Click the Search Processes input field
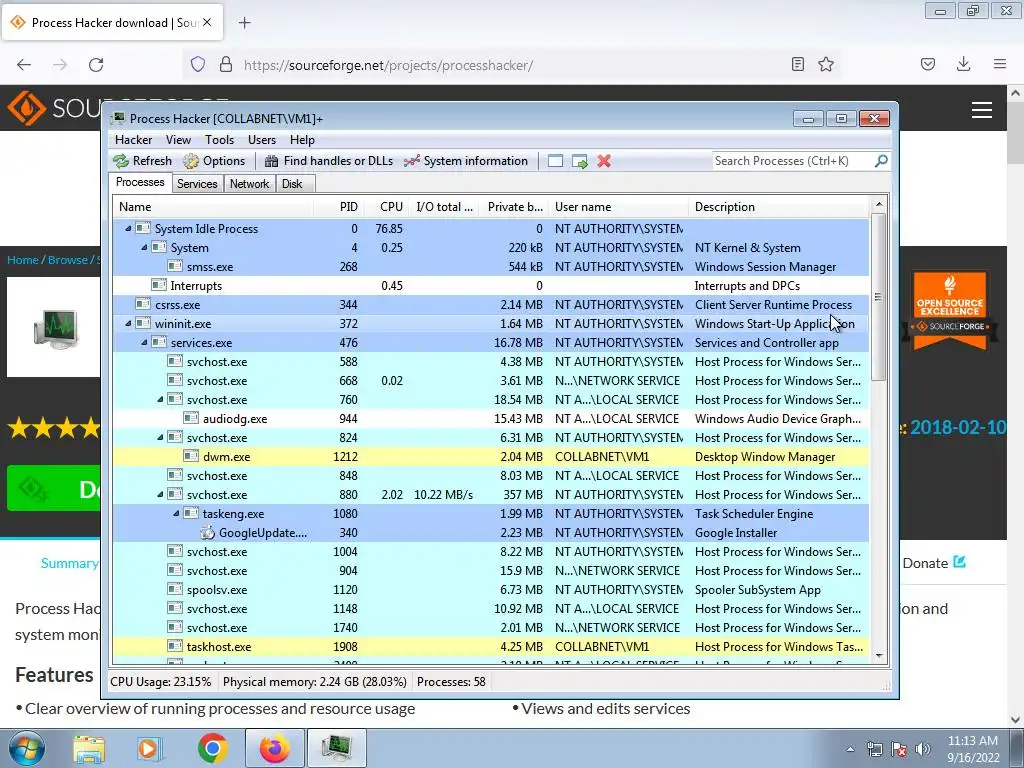Image resolution: width=1024 pixels, height=768 pixels. click(793, 161)
